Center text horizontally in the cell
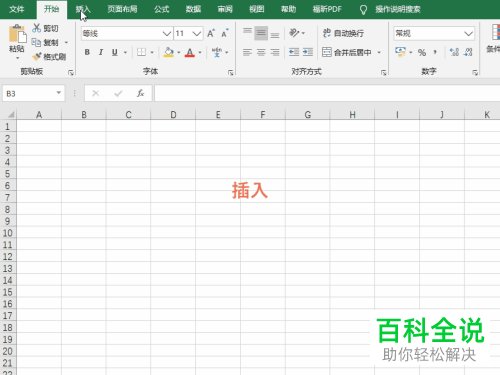This screenshot has height=375, width=500. point(261,52)
